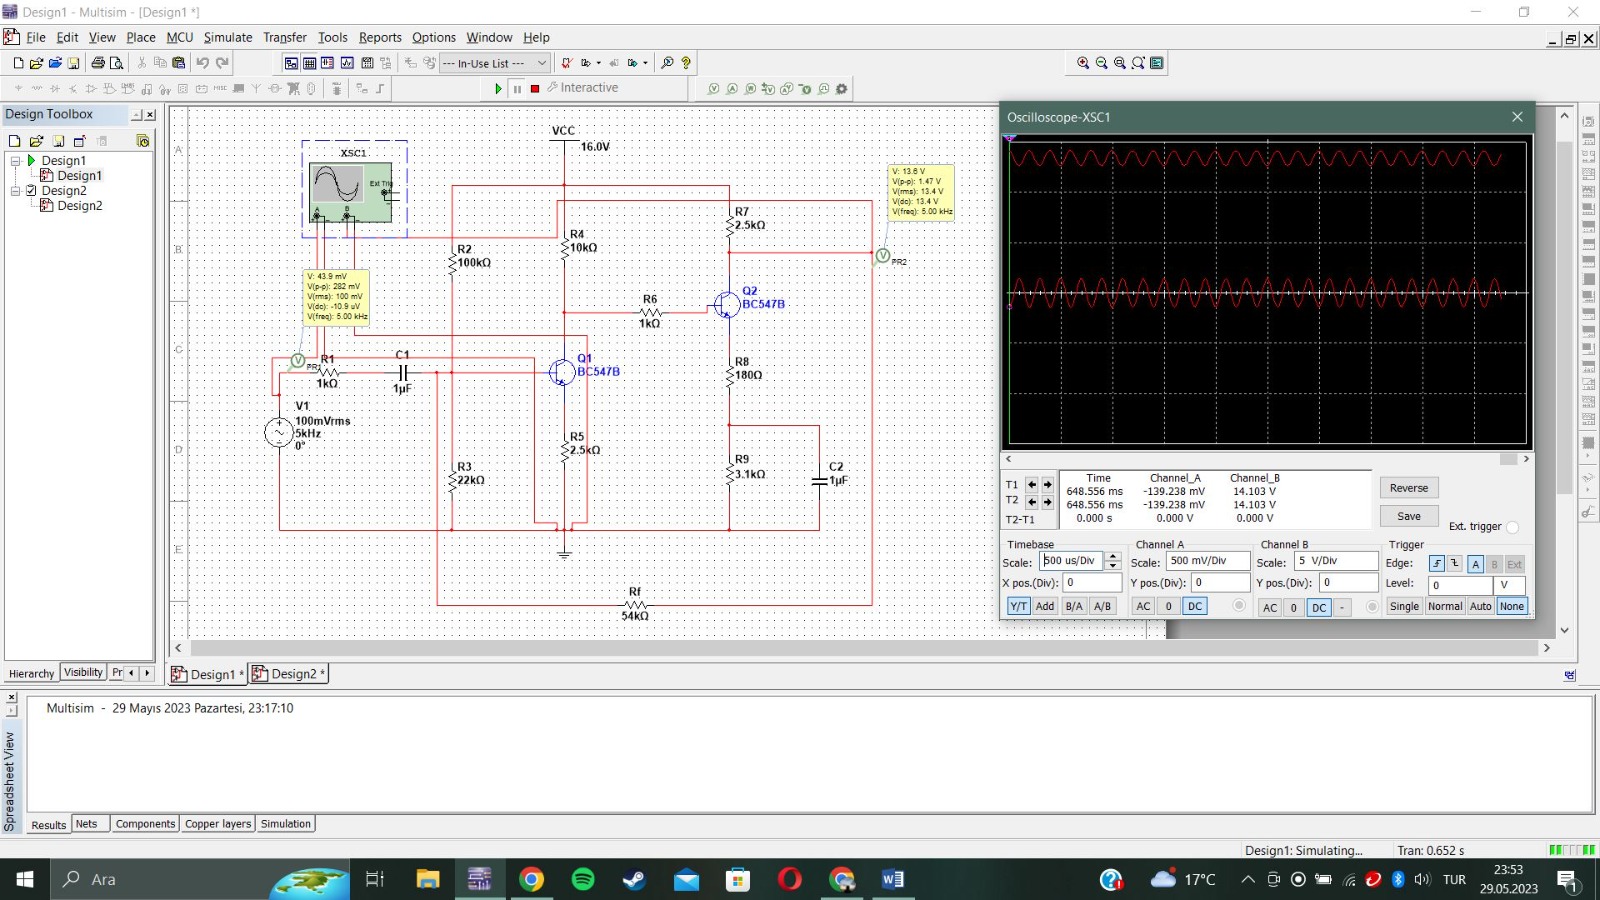1600x900 pixels.
Task: Click the Find toolbar icon
Action: [x=667, y=63]
